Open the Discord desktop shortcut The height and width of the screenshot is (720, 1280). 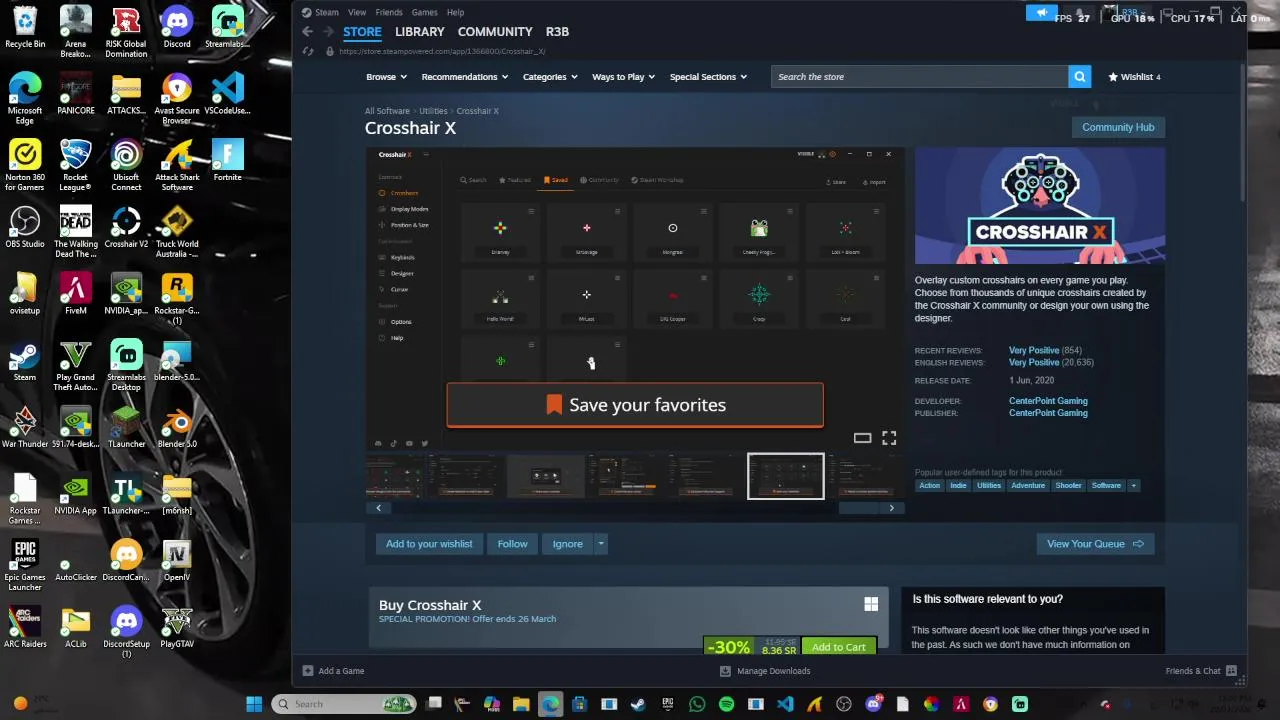[177, 28]
